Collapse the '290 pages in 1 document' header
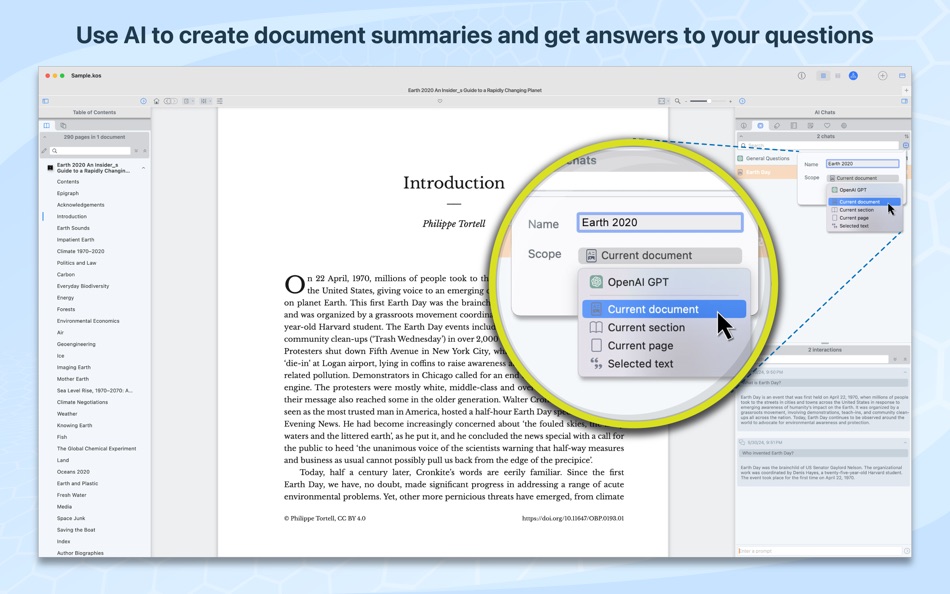 (x=44, y=137)
